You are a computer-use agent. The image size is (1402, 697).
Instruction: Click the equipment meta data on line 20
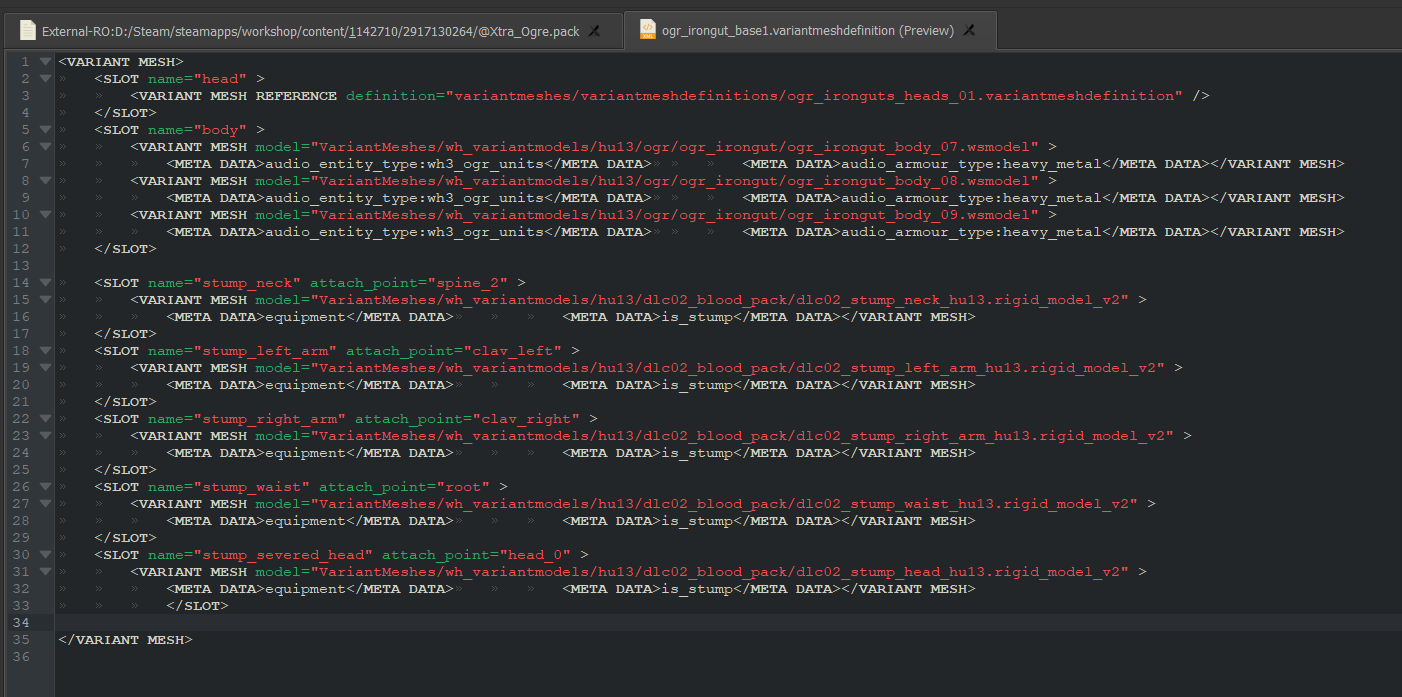coord(305,385)
